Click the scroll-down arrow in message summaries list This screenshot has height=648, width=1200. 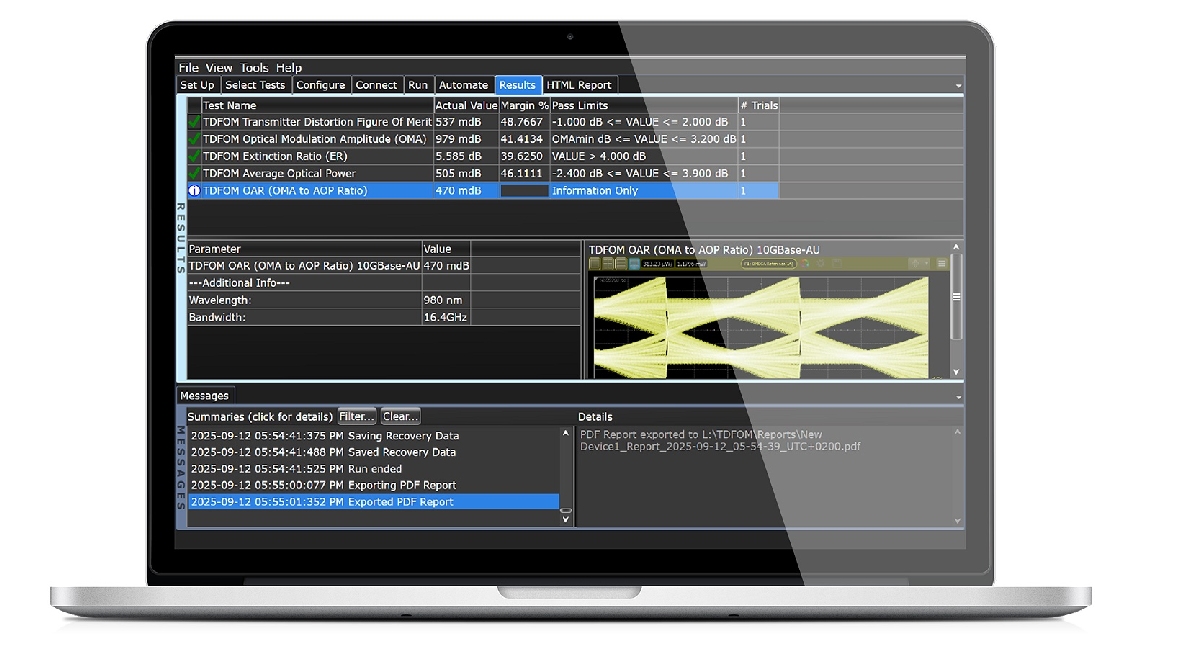[x=566, y=518]
